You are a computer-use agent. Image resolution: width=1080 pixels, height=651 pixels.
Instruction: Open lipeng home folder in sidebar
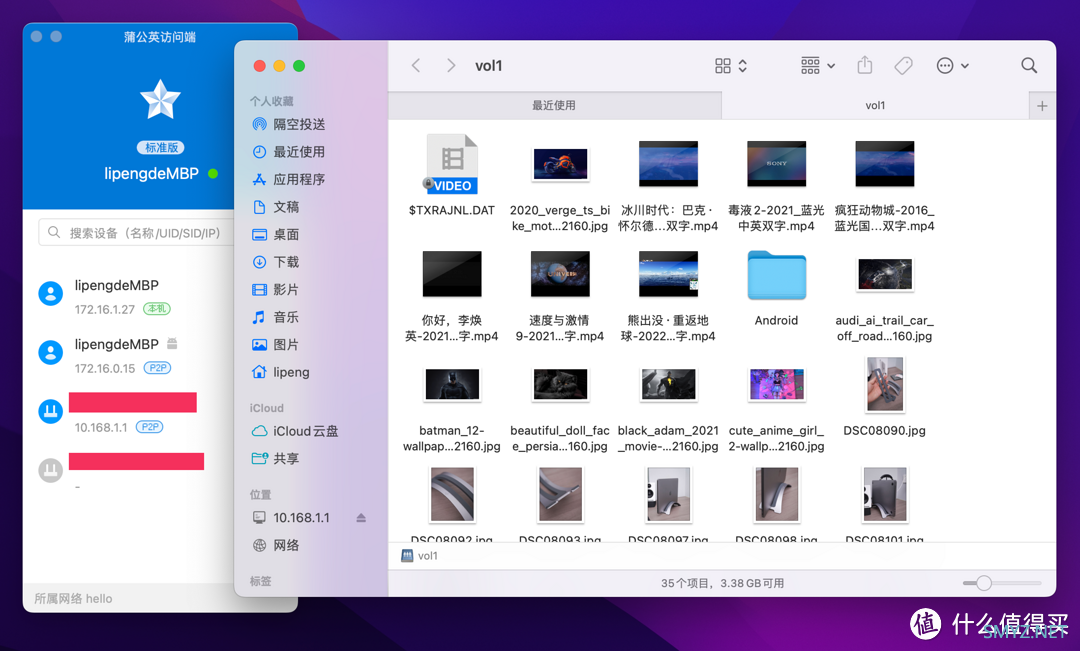pos(282,372)
